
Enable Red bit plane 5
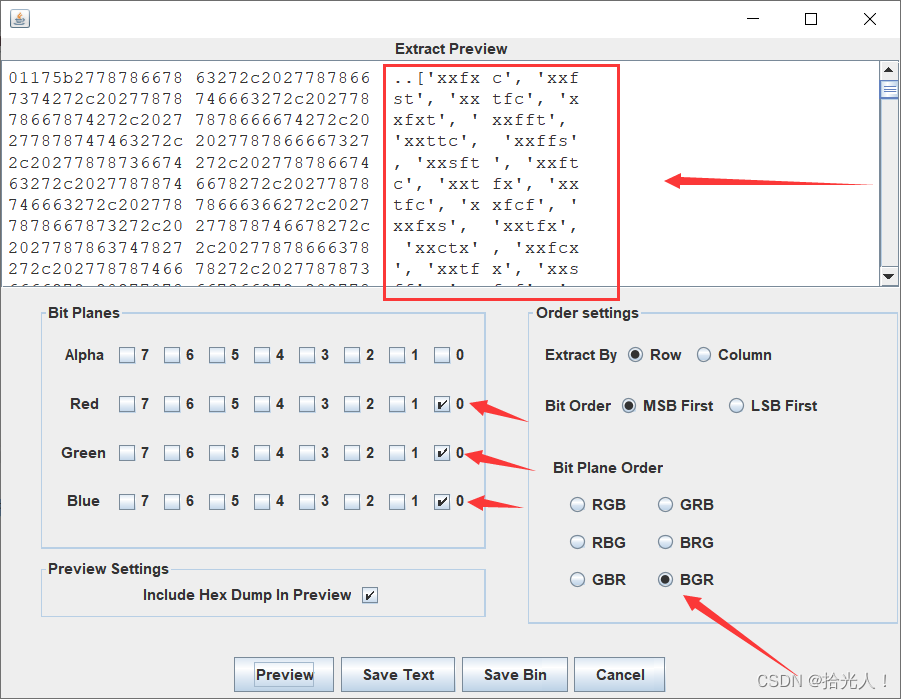click(x=217, y=404)
